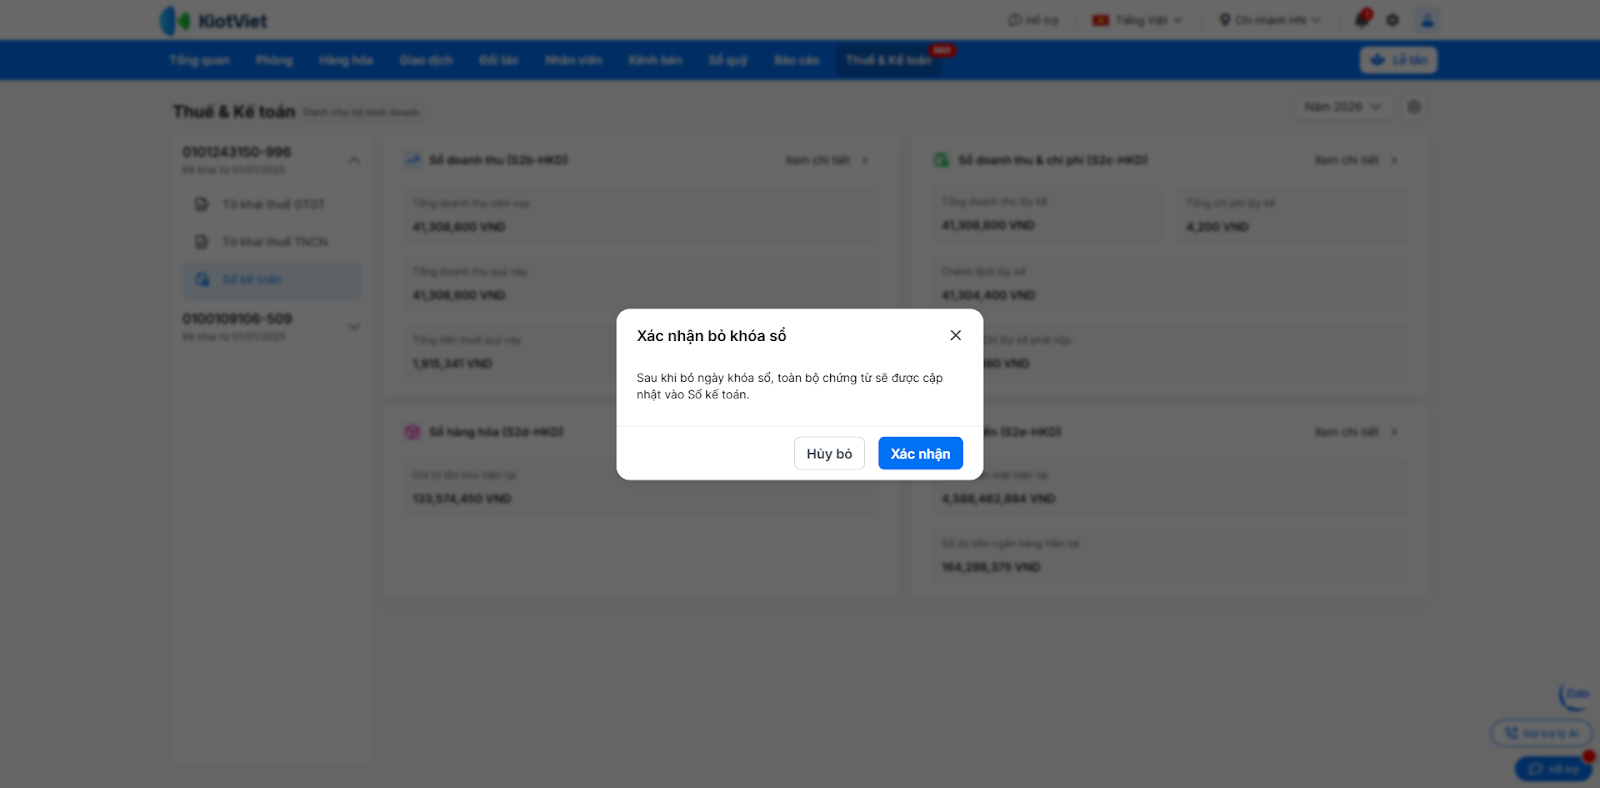Open the notifications bell icon
1600x788 pixels.
[x=1362, y=19]
